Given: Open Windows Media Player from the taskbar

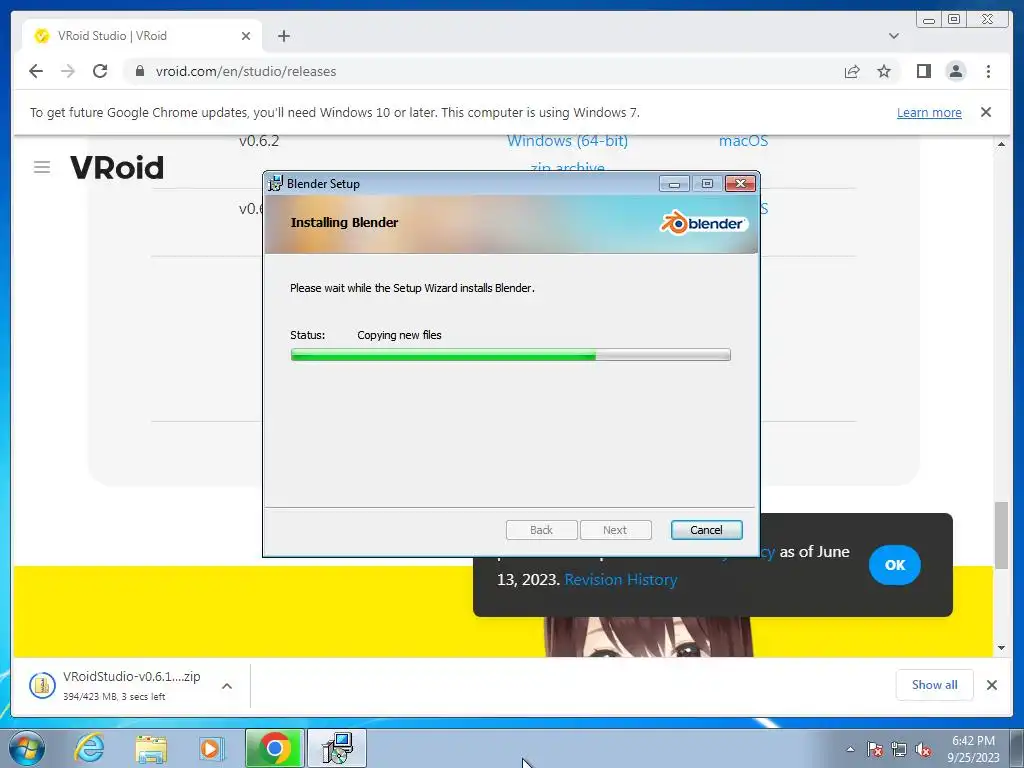Looking at the screenshot, I should 210,748.
